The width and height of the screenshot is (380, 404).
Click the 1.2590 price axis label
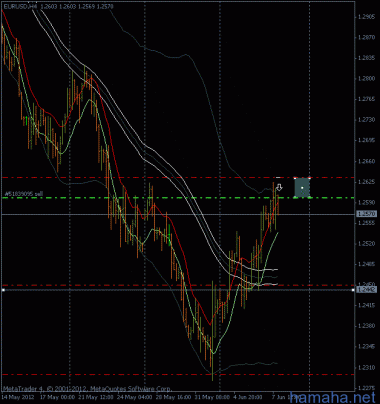tap(366, 202)
